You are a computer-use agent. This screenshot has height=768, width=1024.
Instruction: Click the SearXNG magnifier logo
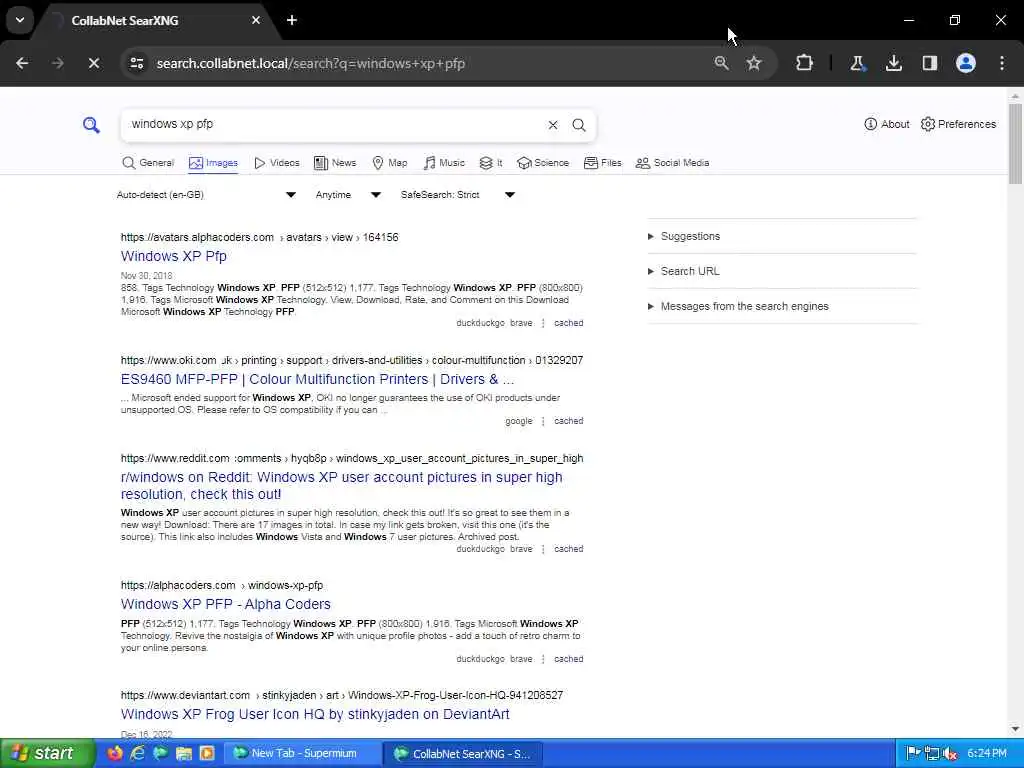[x=91, y=125]
